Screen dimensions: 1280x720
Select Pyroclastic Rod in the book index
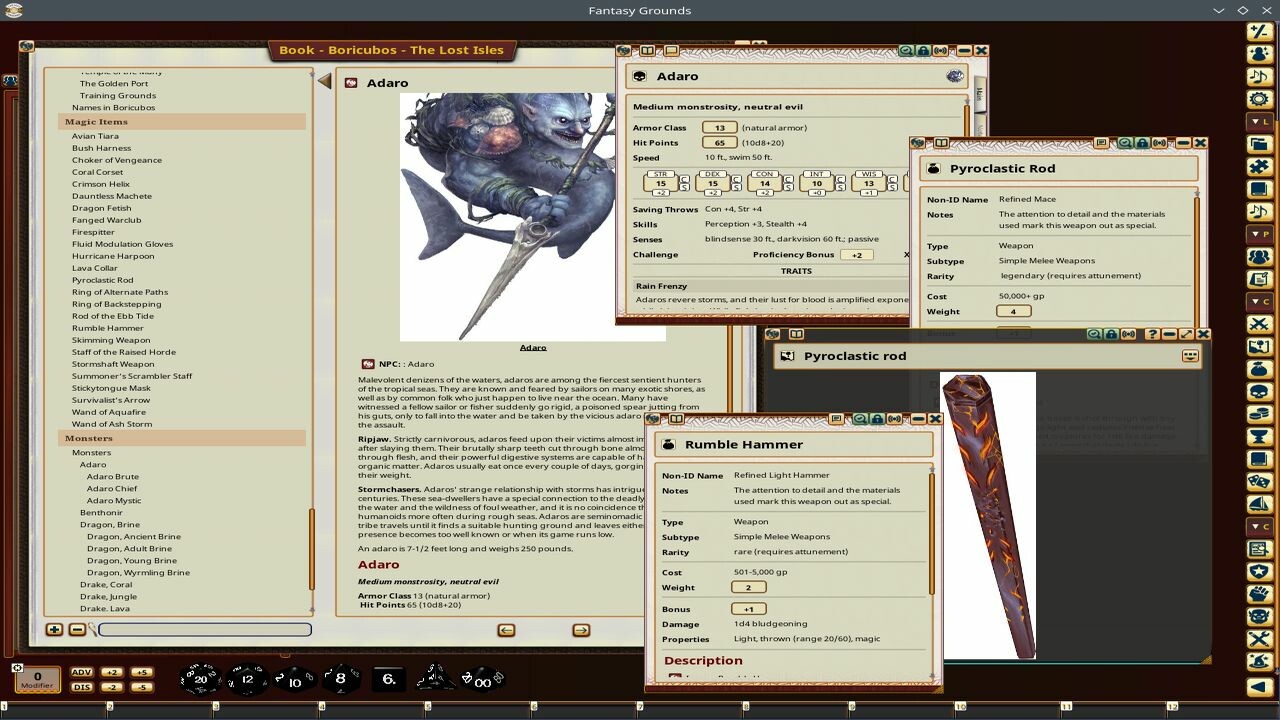[102, 281]
